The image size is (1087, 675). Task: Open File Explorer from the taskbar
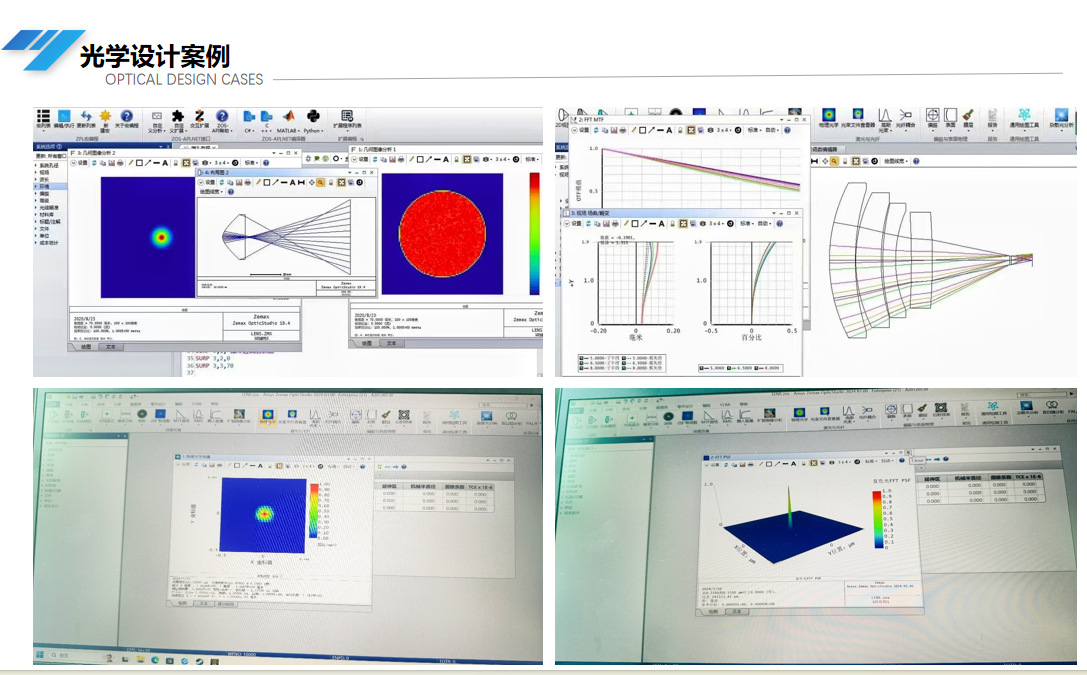click(x=141, y=658)
